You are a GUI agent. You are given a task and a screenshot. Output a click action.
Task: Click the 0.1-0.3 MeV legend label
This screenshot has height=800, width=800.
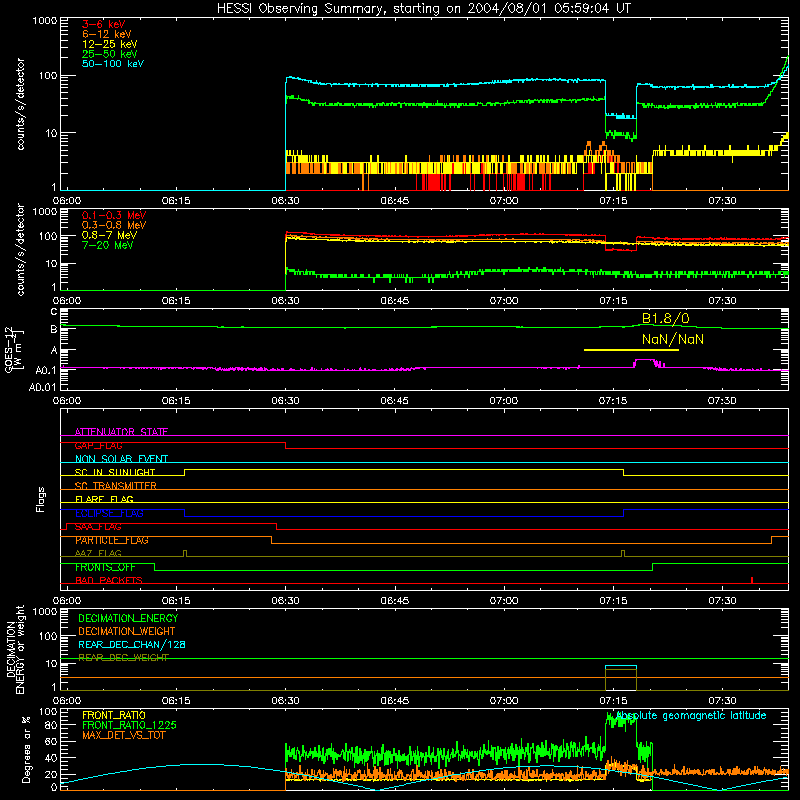point(114,215)
